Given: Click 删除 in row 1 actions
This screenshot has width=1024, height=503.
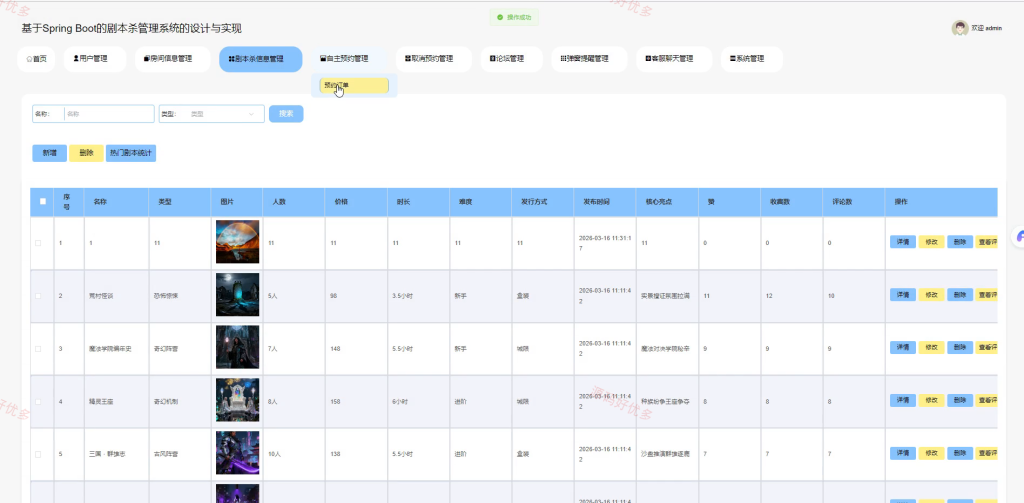Looking at the screenshot, I should click(960, 242).
